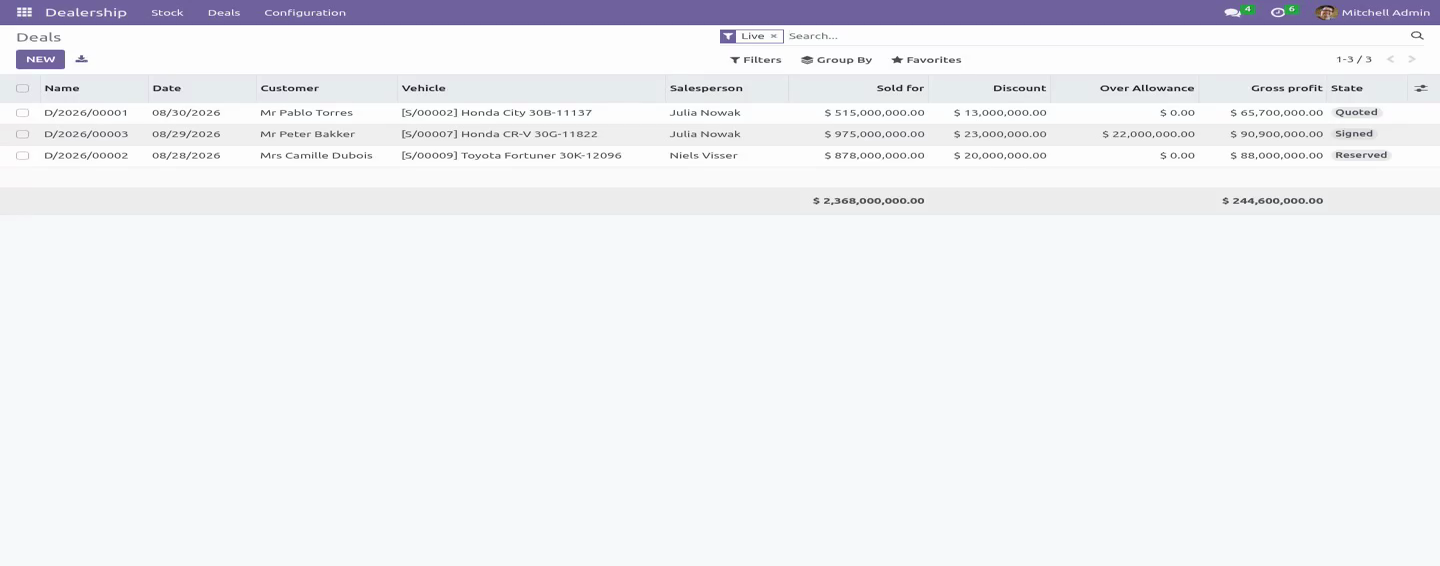This screenshot has height=566, width=1440.
Task: Open the activities clock icon
Action: point(1277,12)
